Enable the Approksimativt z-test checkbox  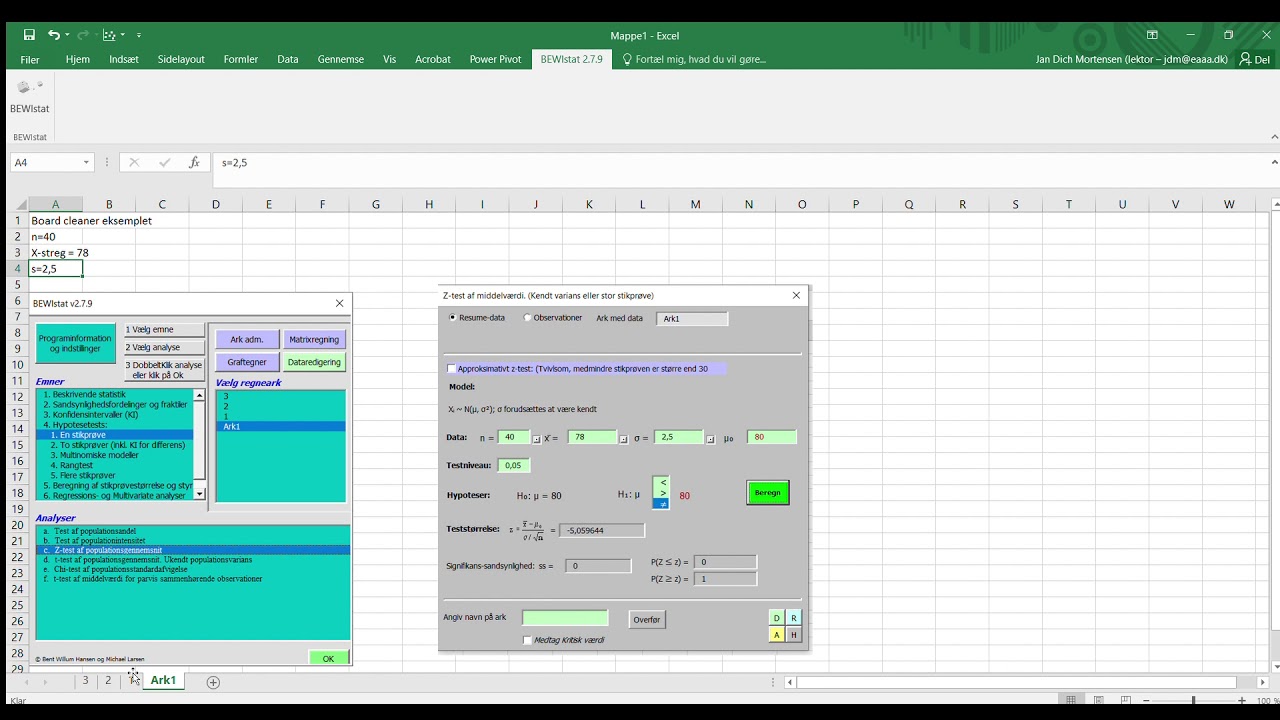tap(451, 369)
